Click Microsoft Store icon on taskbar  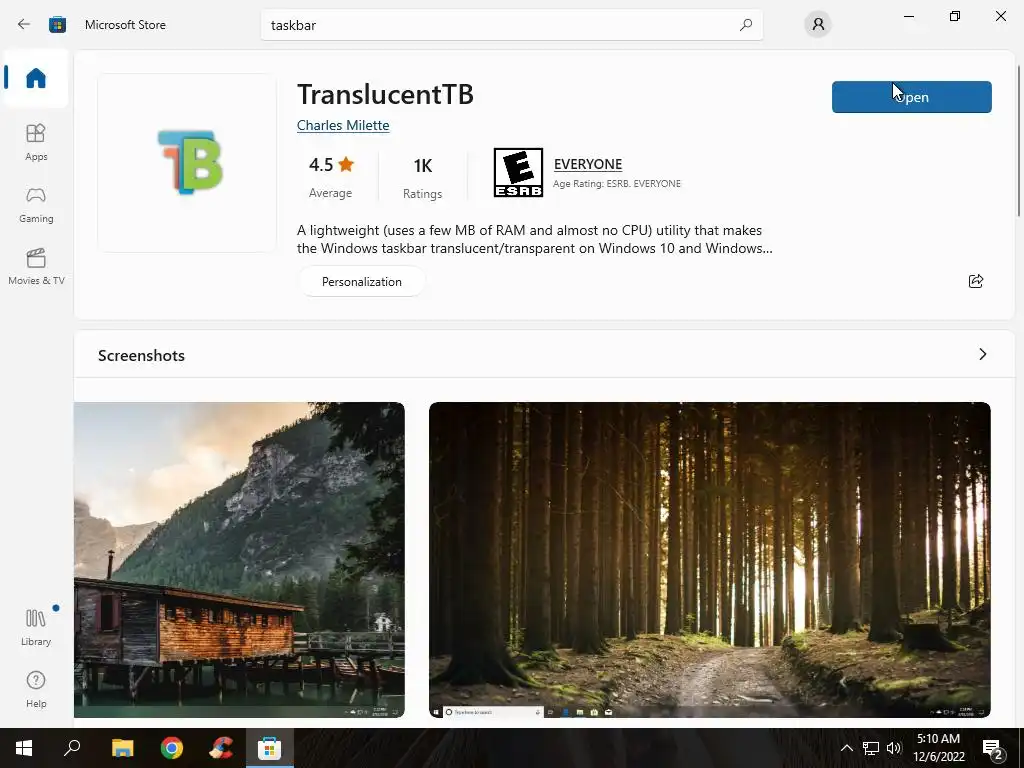click(269, 748)
